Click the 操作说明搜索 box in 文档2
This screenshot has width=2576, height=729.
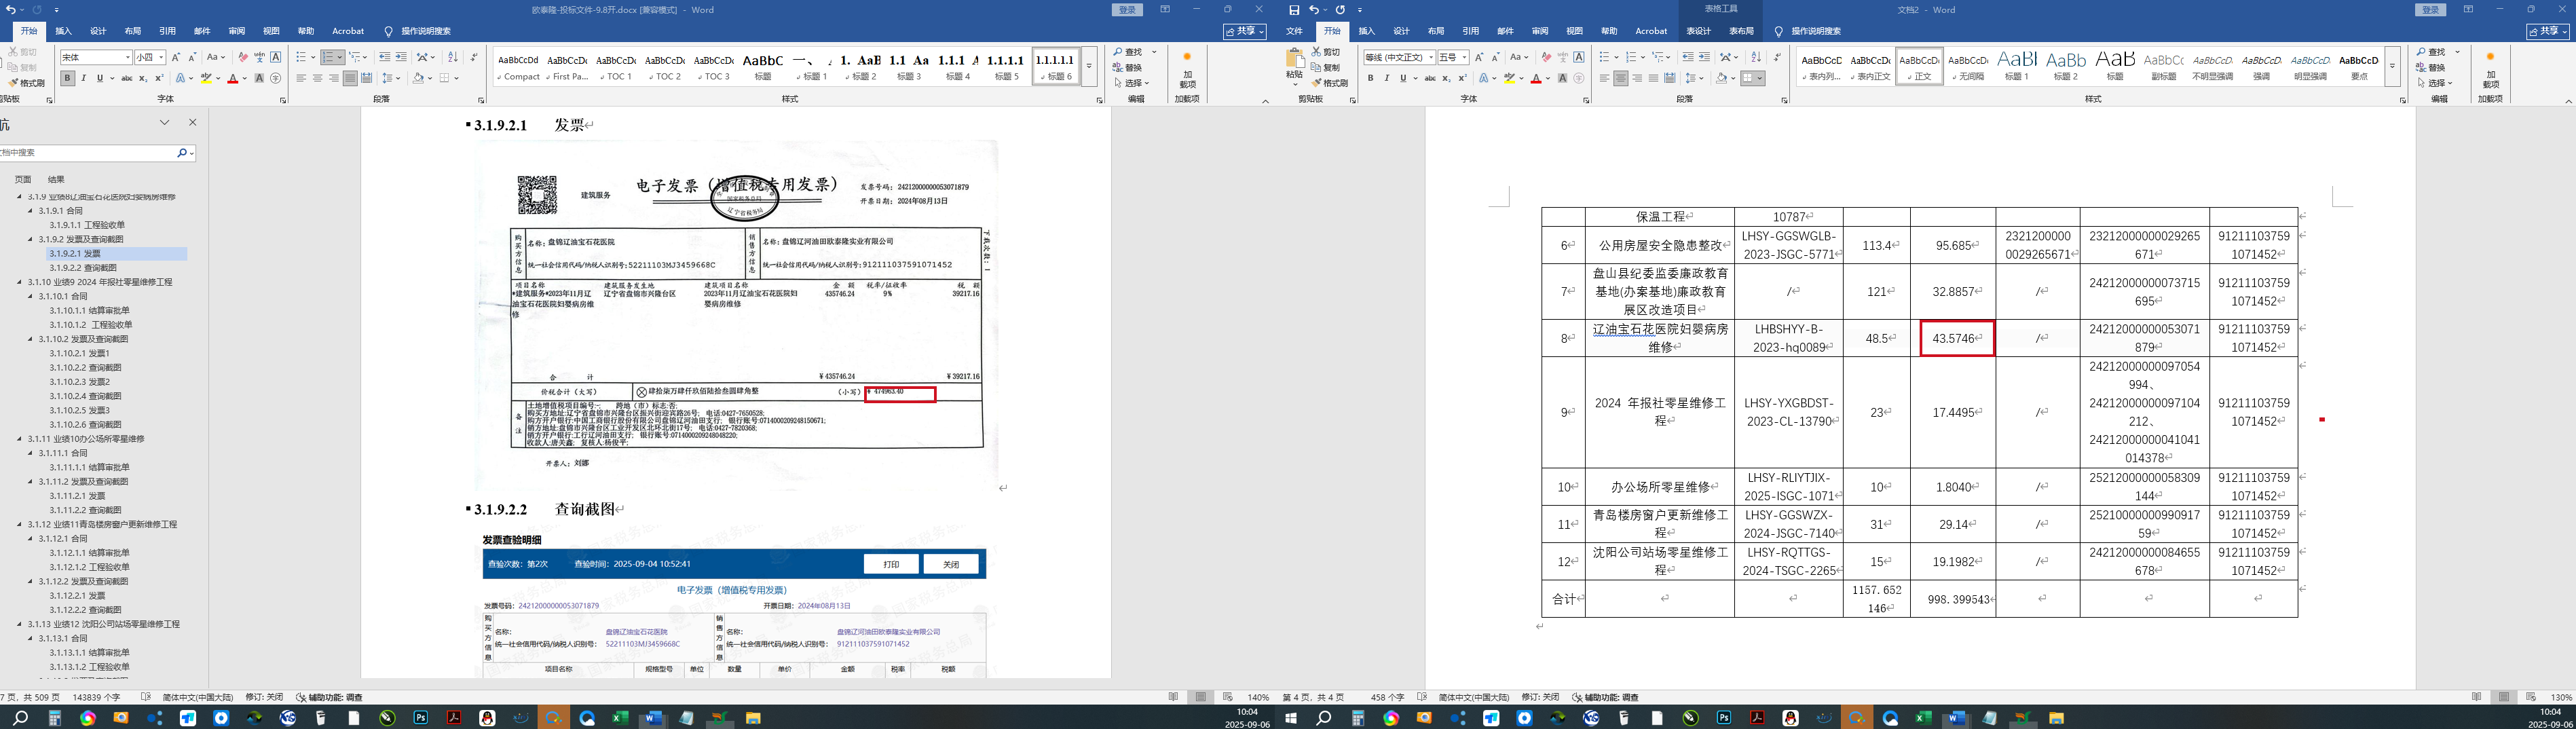pyautogui.click(x=1816, y=31)
